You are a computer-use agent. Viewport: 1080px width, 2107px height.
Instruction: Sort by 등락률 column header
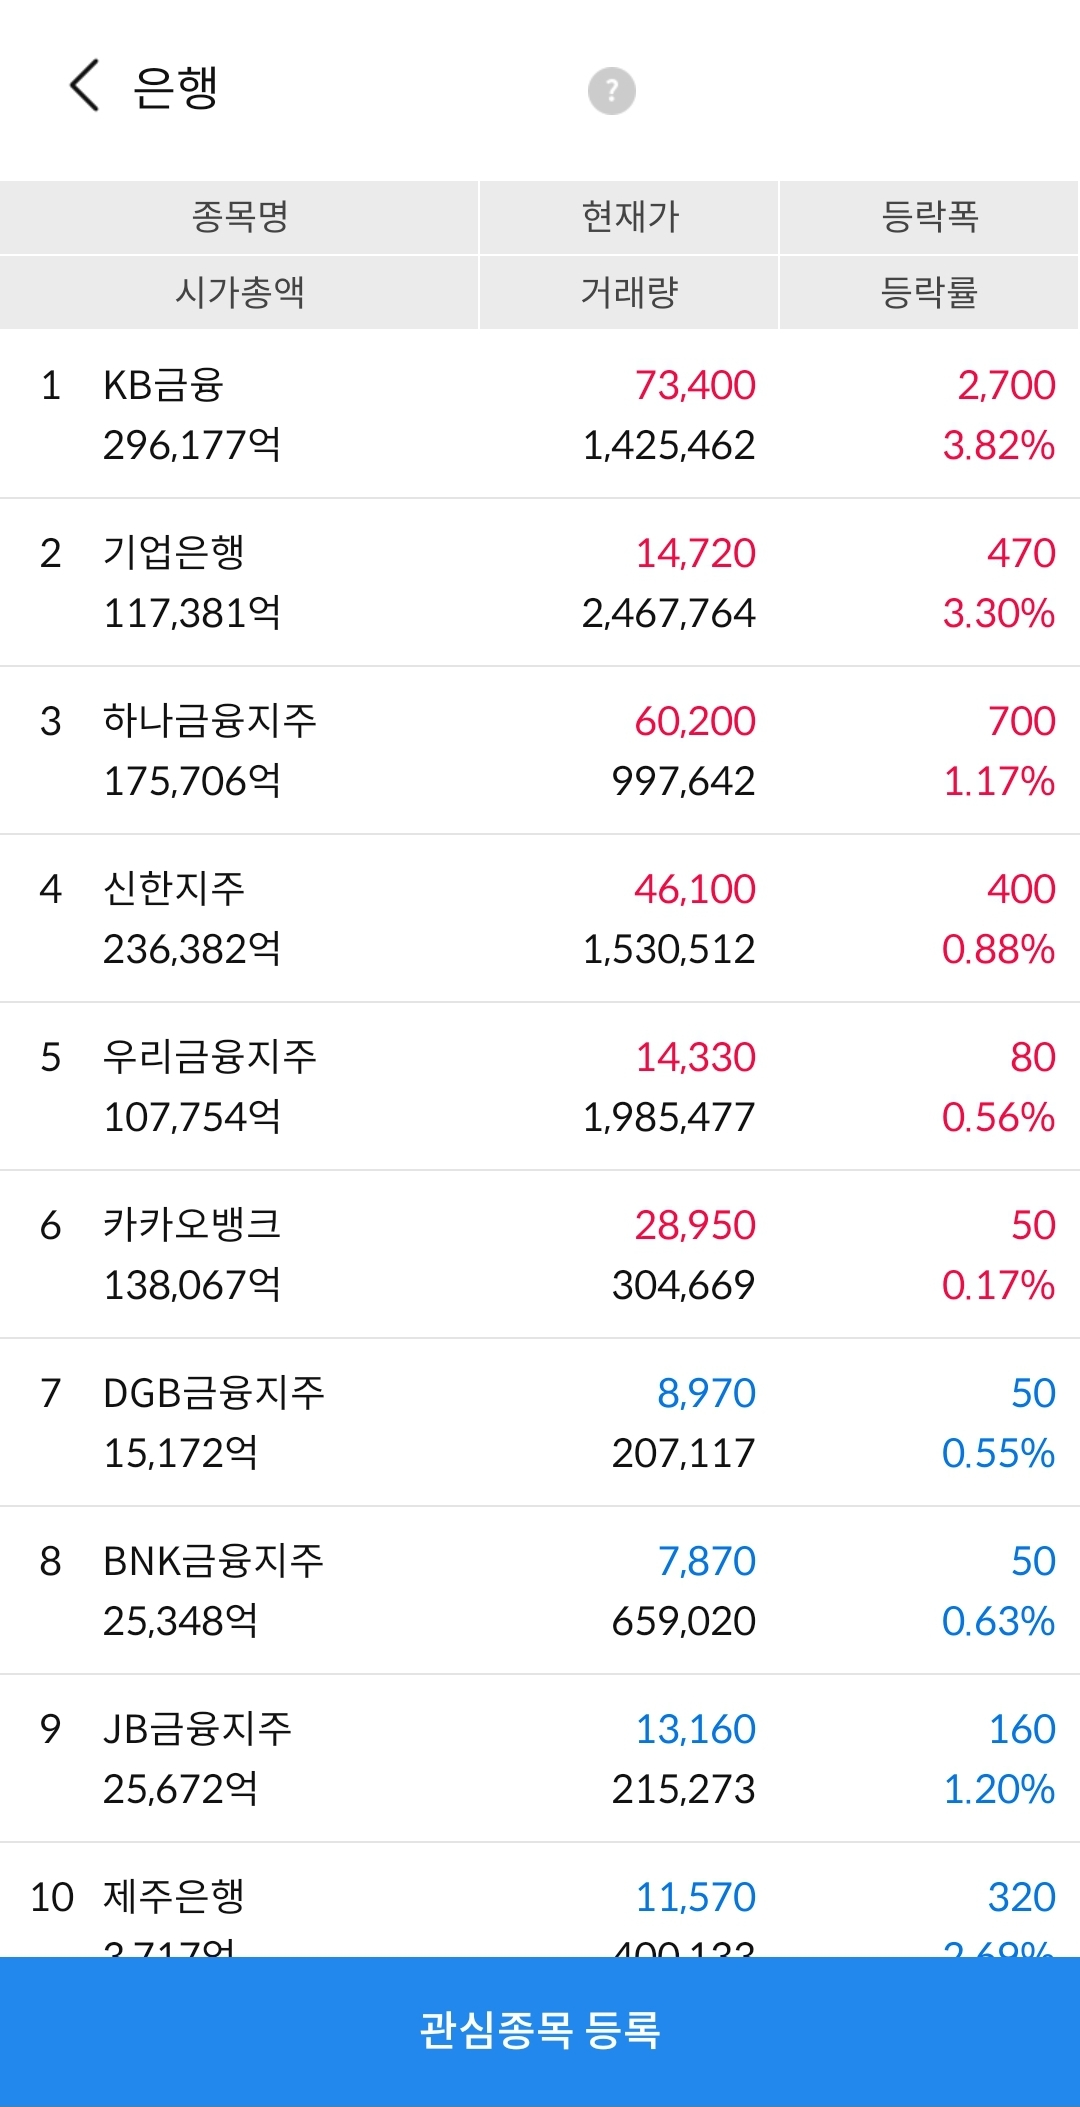tap(930, 293)
